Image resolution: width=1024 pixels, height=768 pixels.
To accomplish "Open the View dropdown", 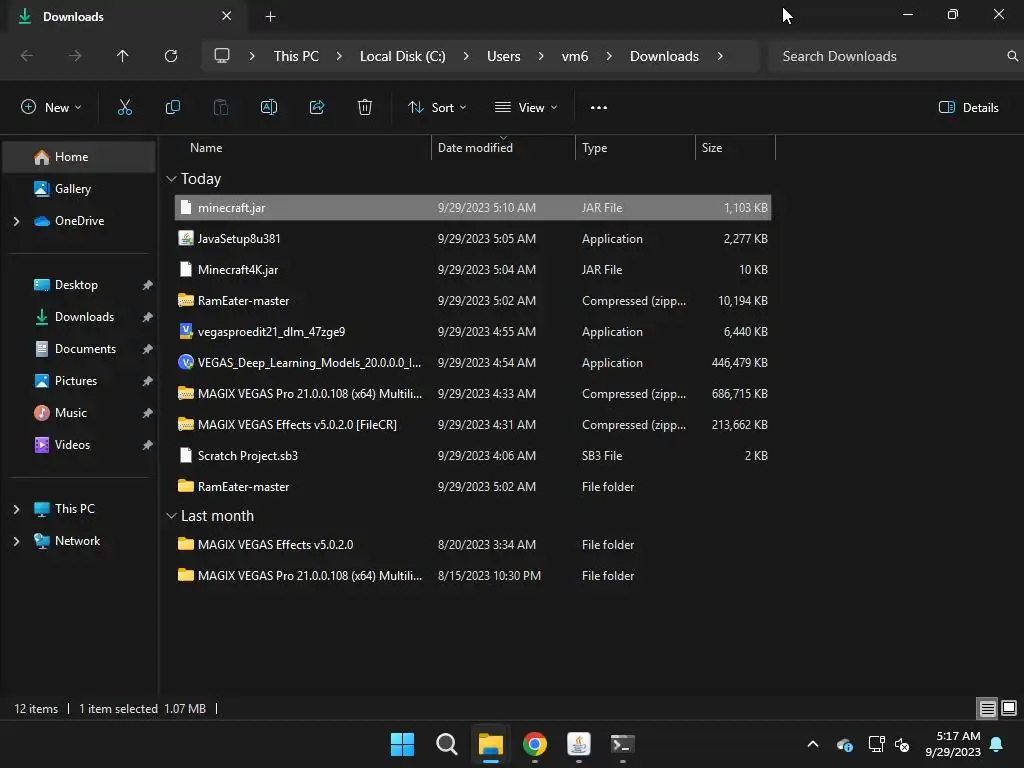I will coord(526,108).
